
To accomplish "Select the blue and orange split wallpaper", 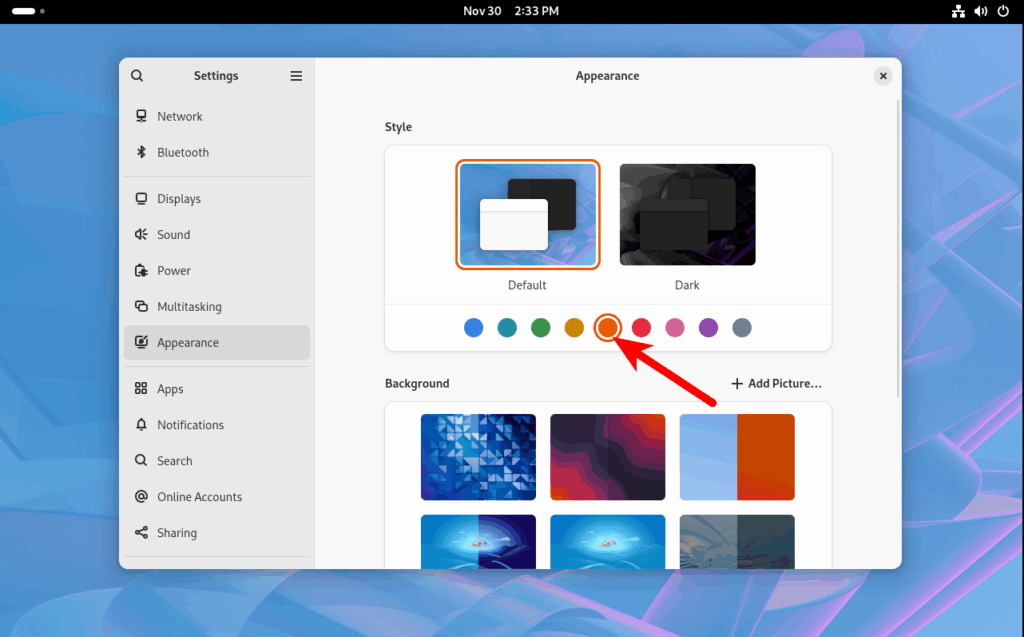I will (737, 457).
